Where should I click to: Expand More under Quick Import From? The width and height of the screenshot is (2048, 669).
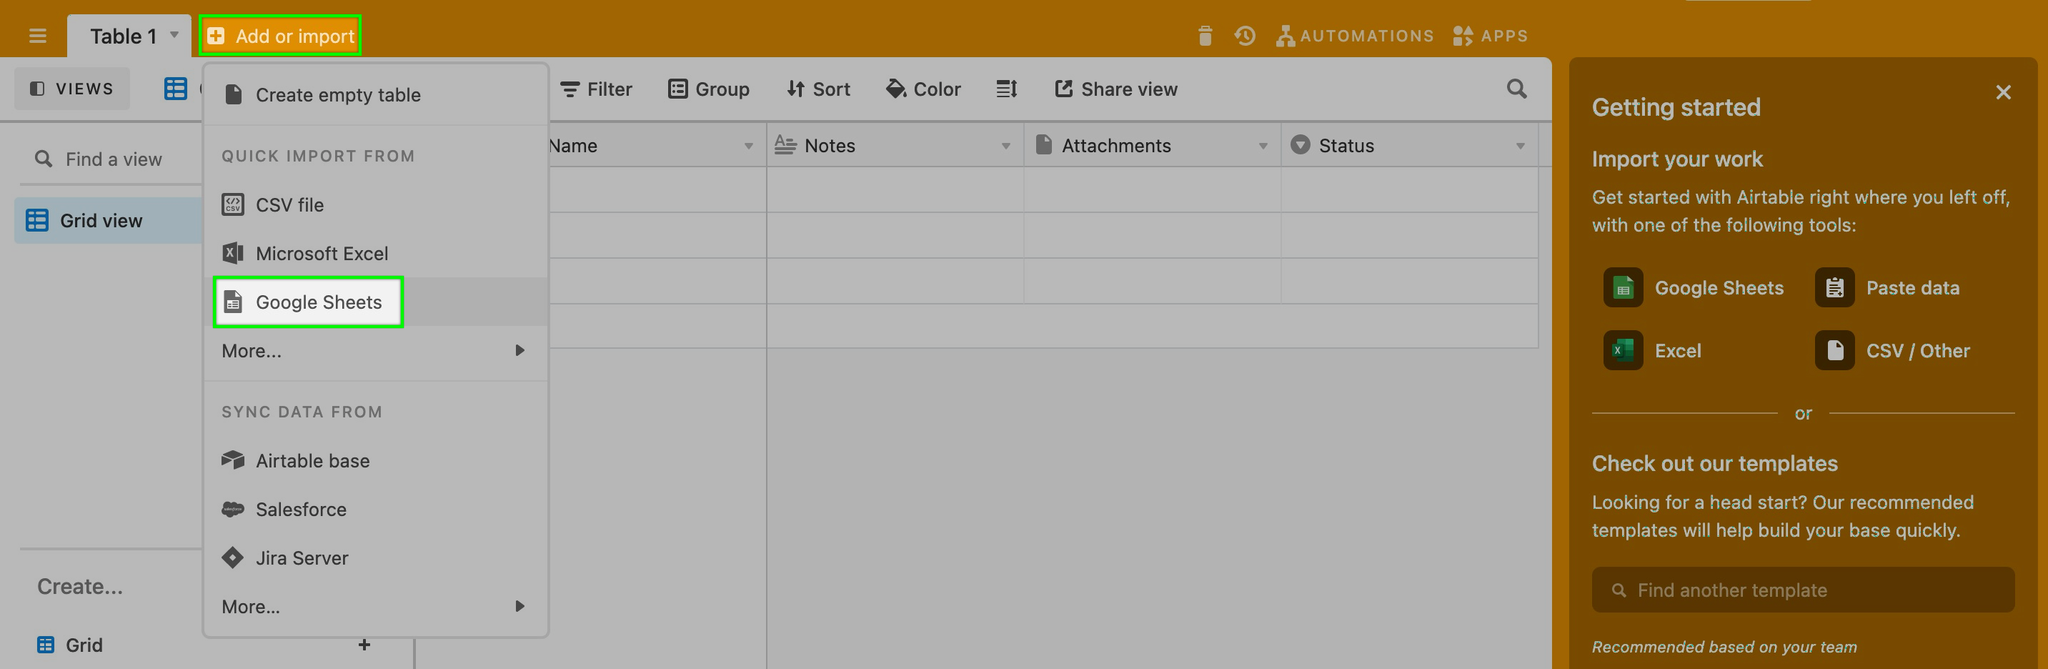point(376,351)
